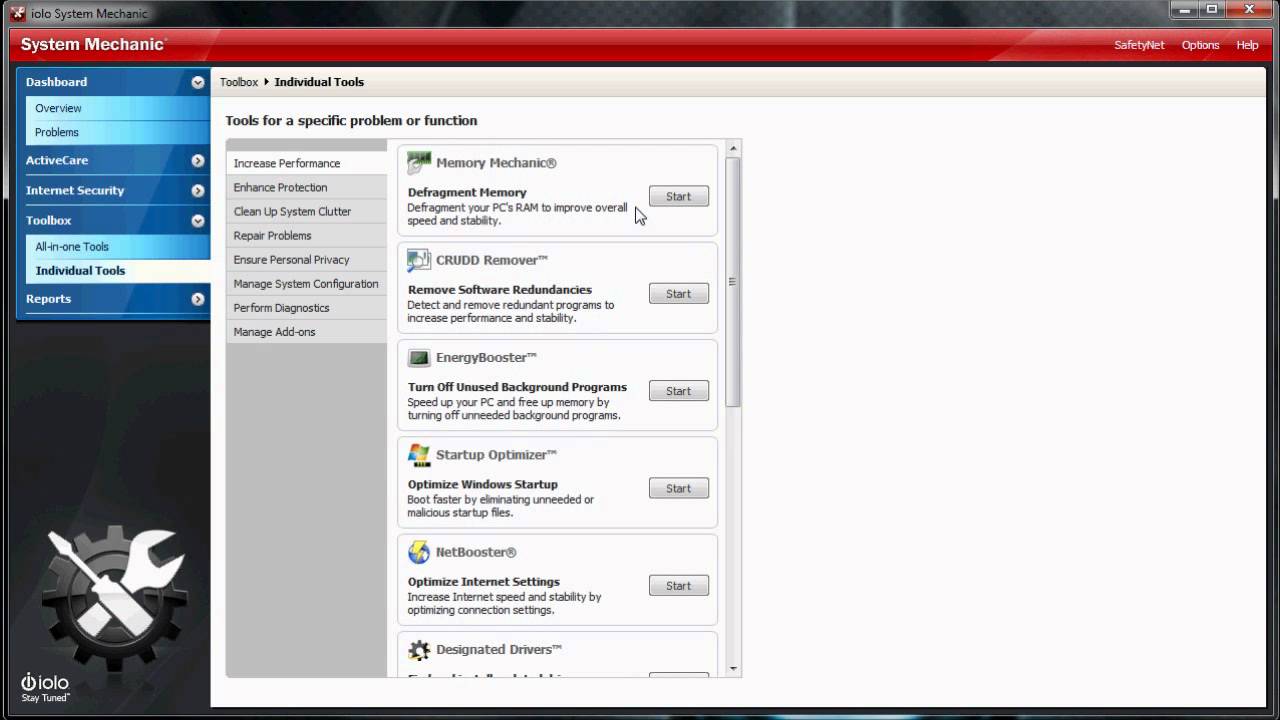The width and height of the screenshot is (1280, 720).
Task: Click the Designated Drivers gear icon
Action: [x=419, y=649]
